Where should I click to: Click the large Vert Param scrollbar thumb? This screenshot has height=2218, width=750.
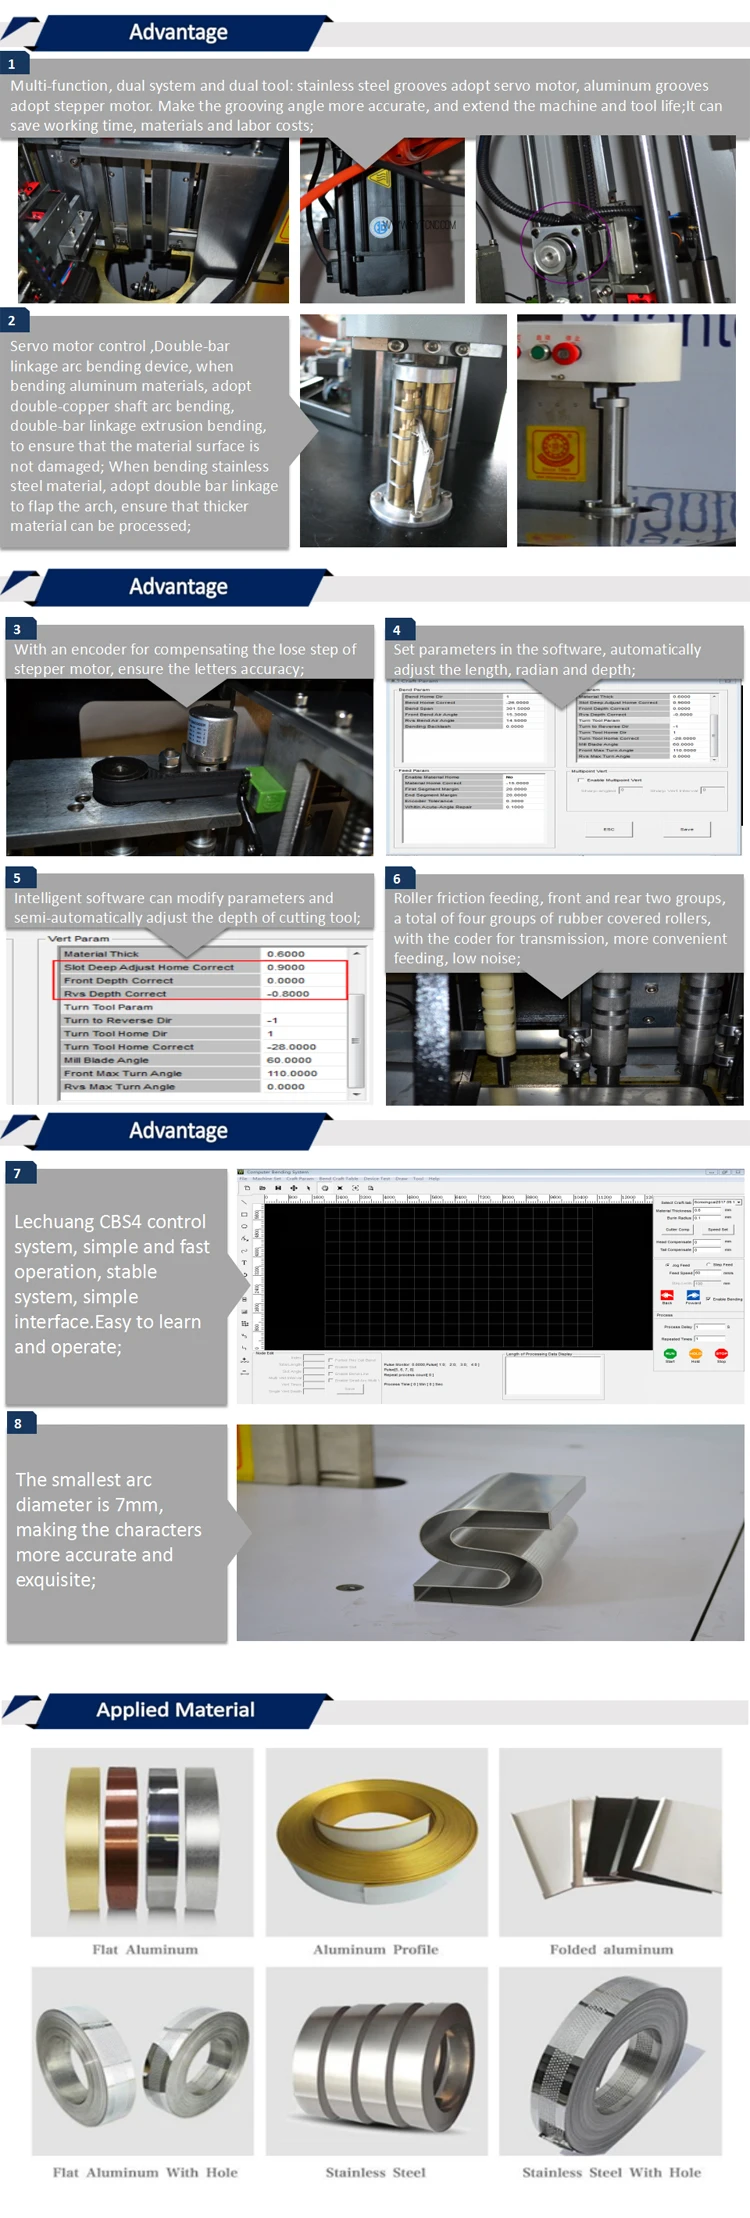[355, 1040]
